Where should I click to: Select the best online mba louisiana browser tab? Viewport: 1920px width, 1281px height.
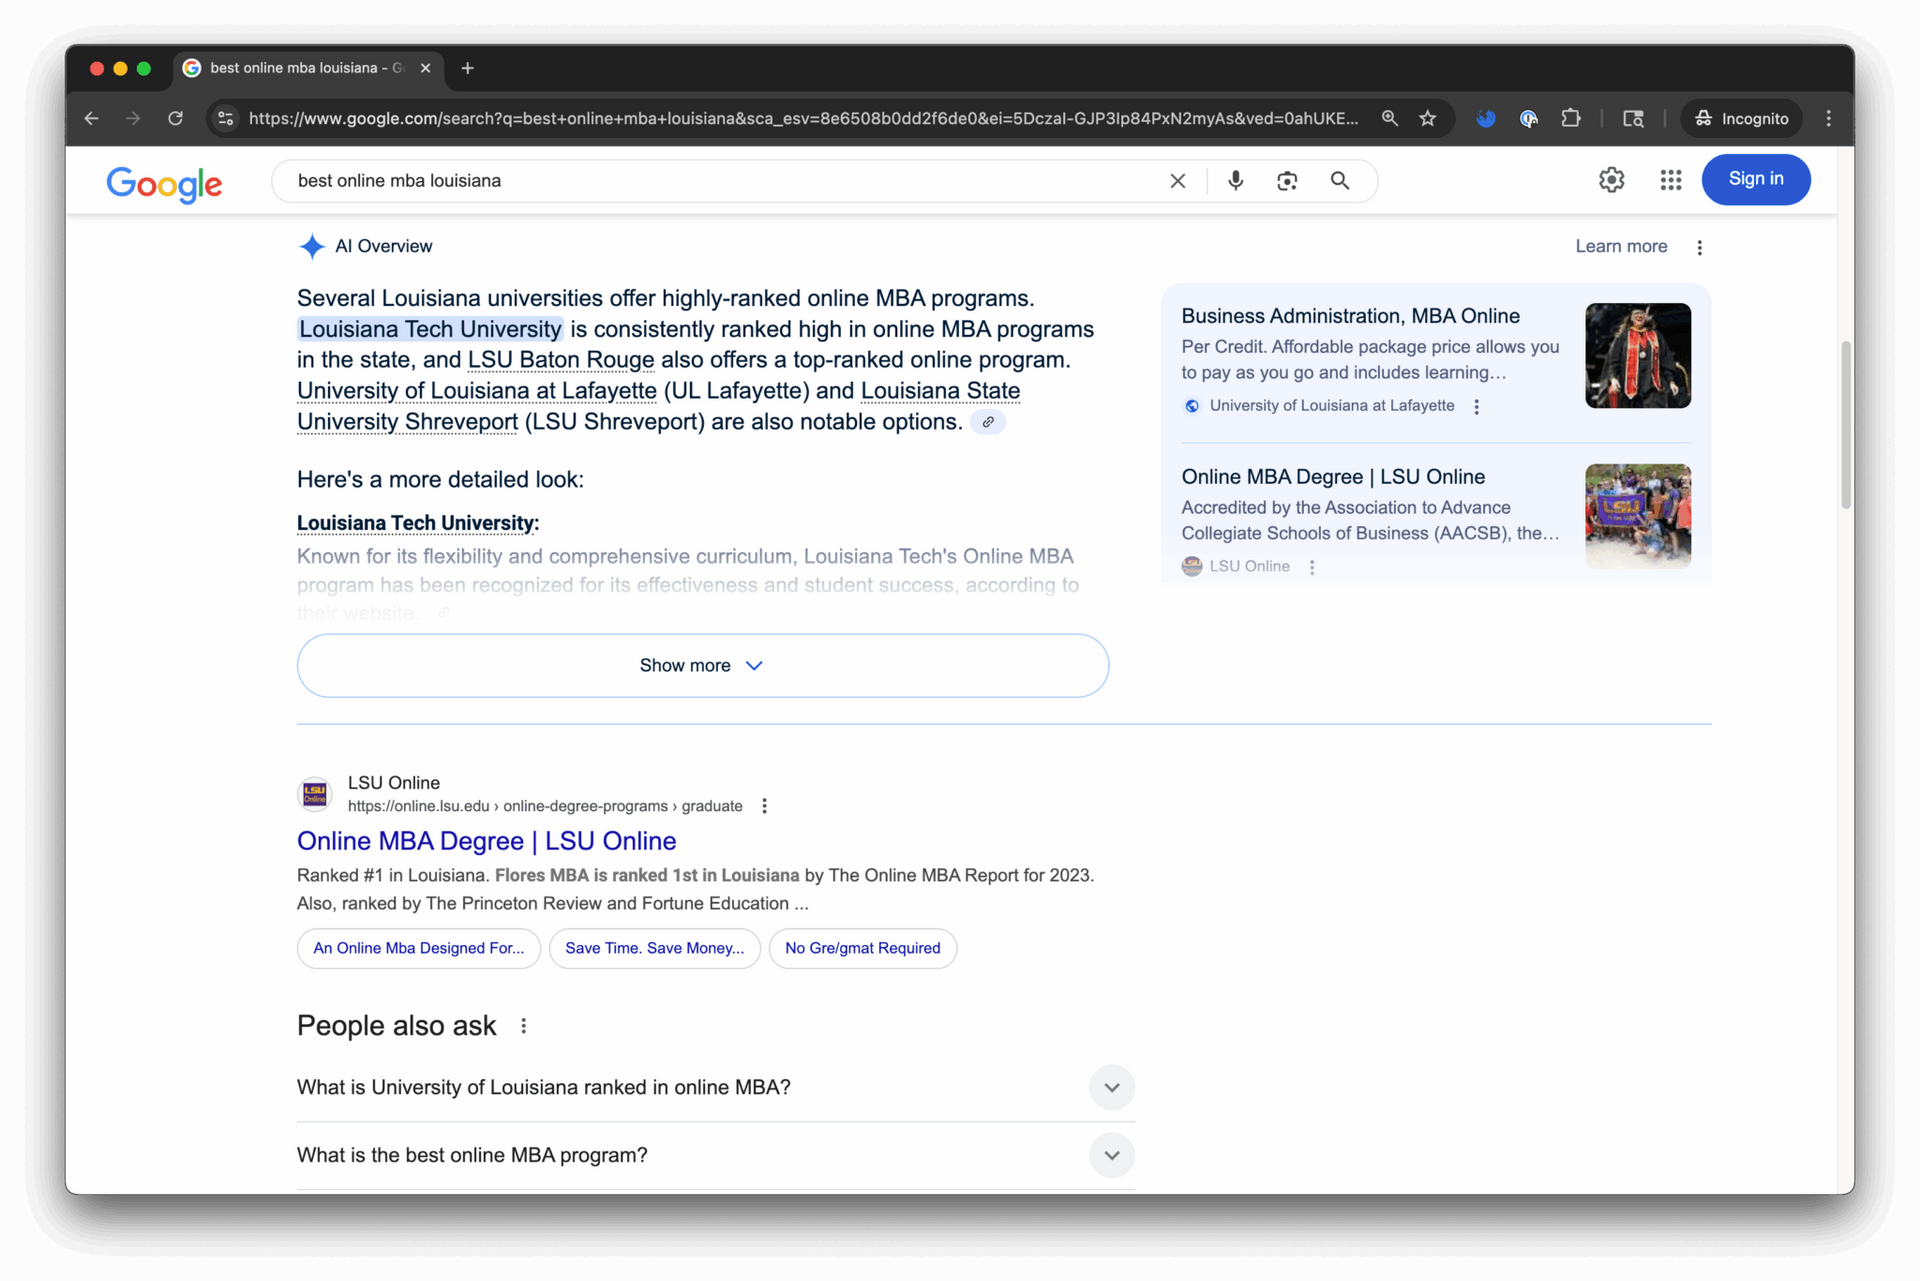[x=308, y=68]
